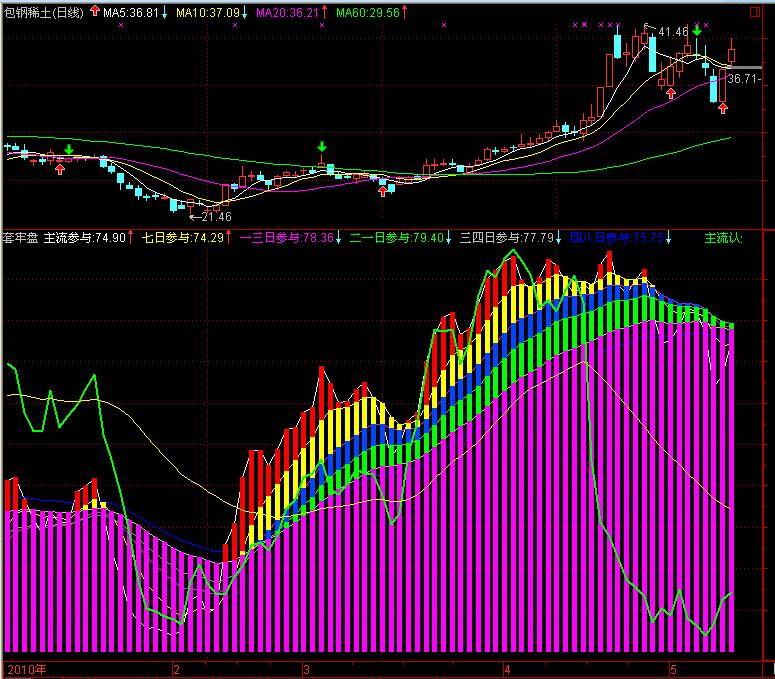Screen dimensions: 775x679
Task: Click the 21.46 low price marker
Action: click(216, 217)
